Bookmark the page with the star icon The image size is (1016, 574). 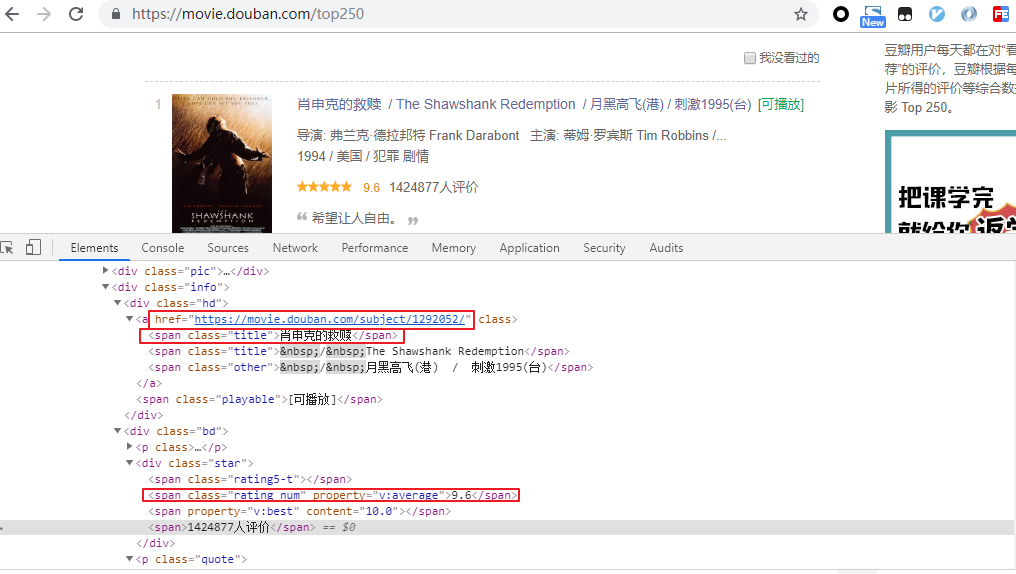pos(801,14)
